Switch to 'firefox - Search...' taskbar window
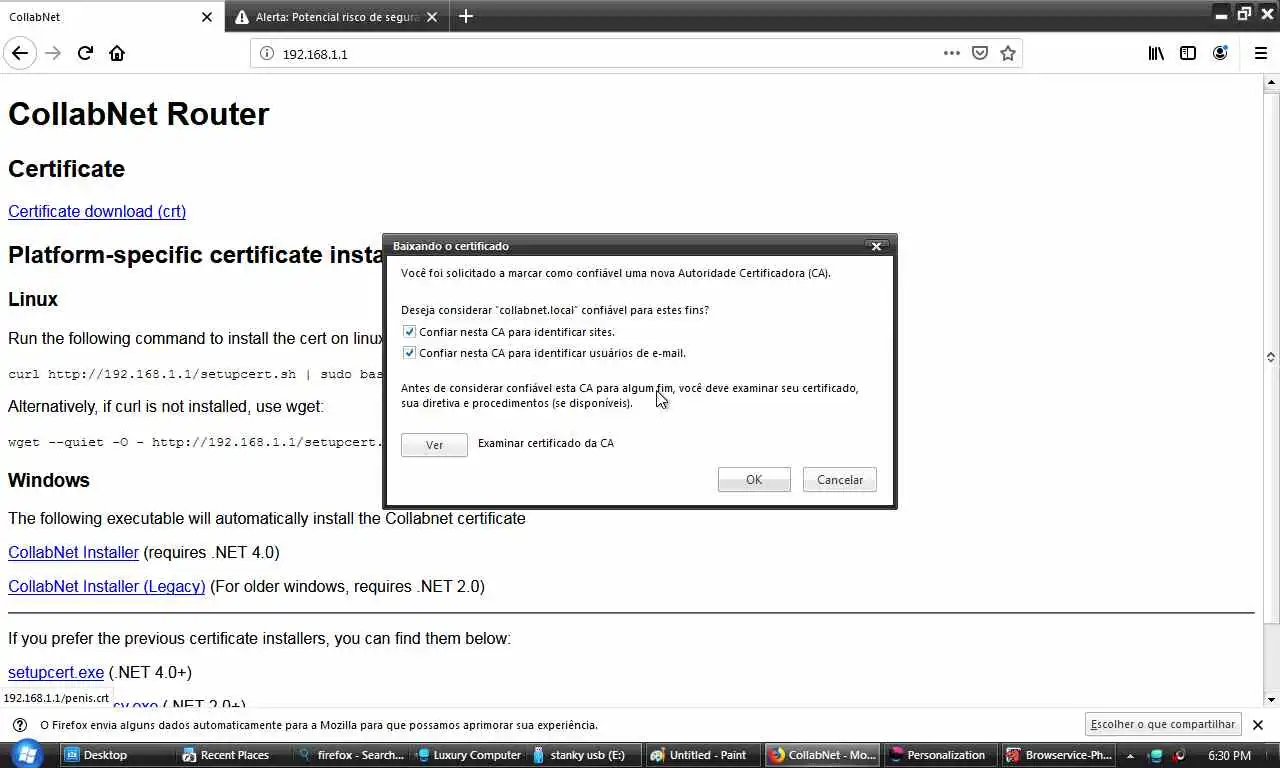This screenshot has width=1280, height=768. [352, 755]
